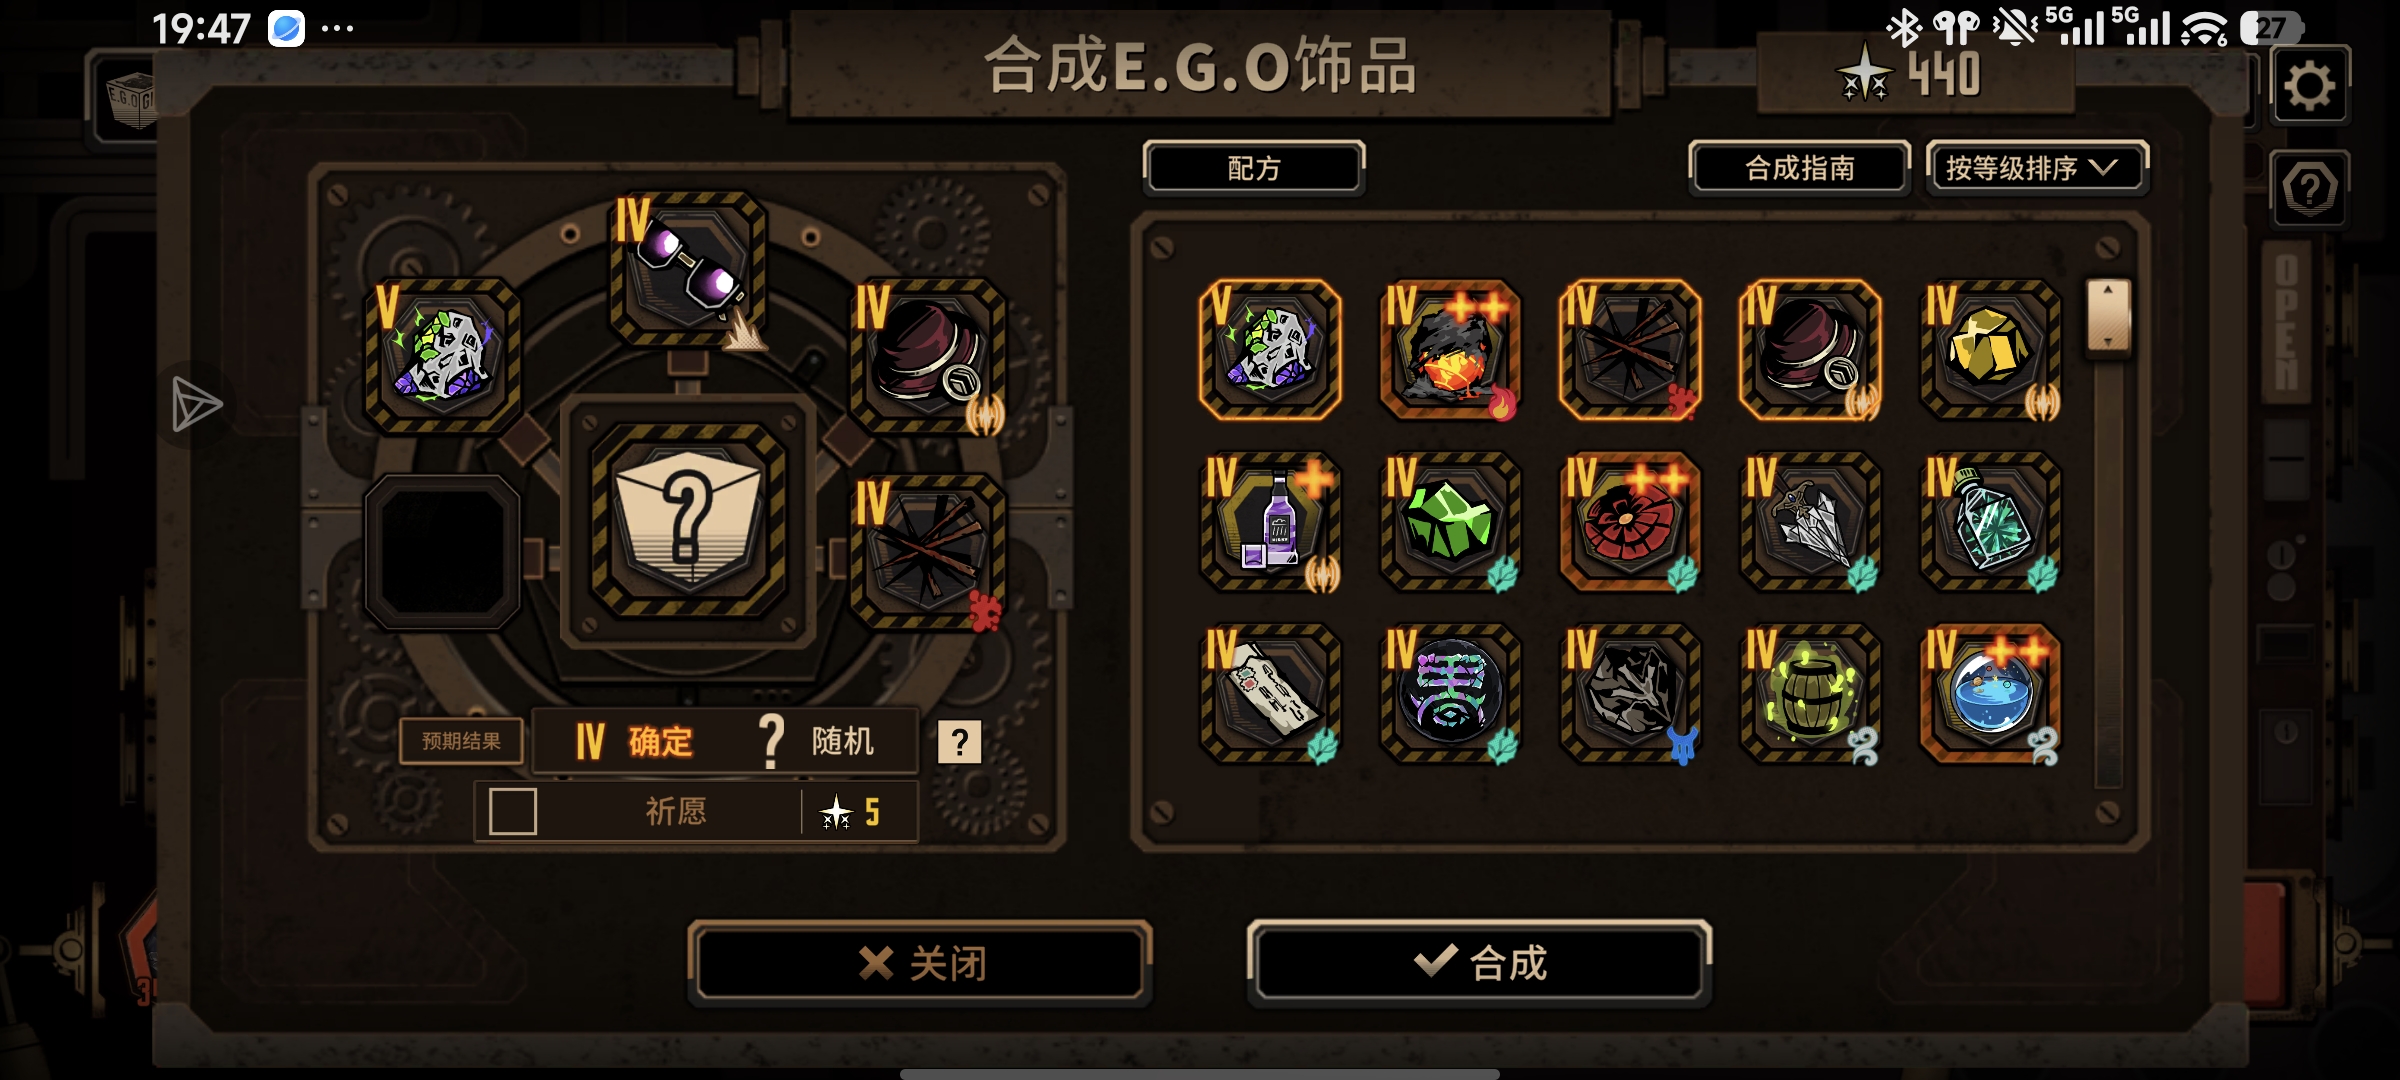The image size is (2400, 1080).
Task: Click the gift list scrollbar handle
Action: click(2108, 316)
